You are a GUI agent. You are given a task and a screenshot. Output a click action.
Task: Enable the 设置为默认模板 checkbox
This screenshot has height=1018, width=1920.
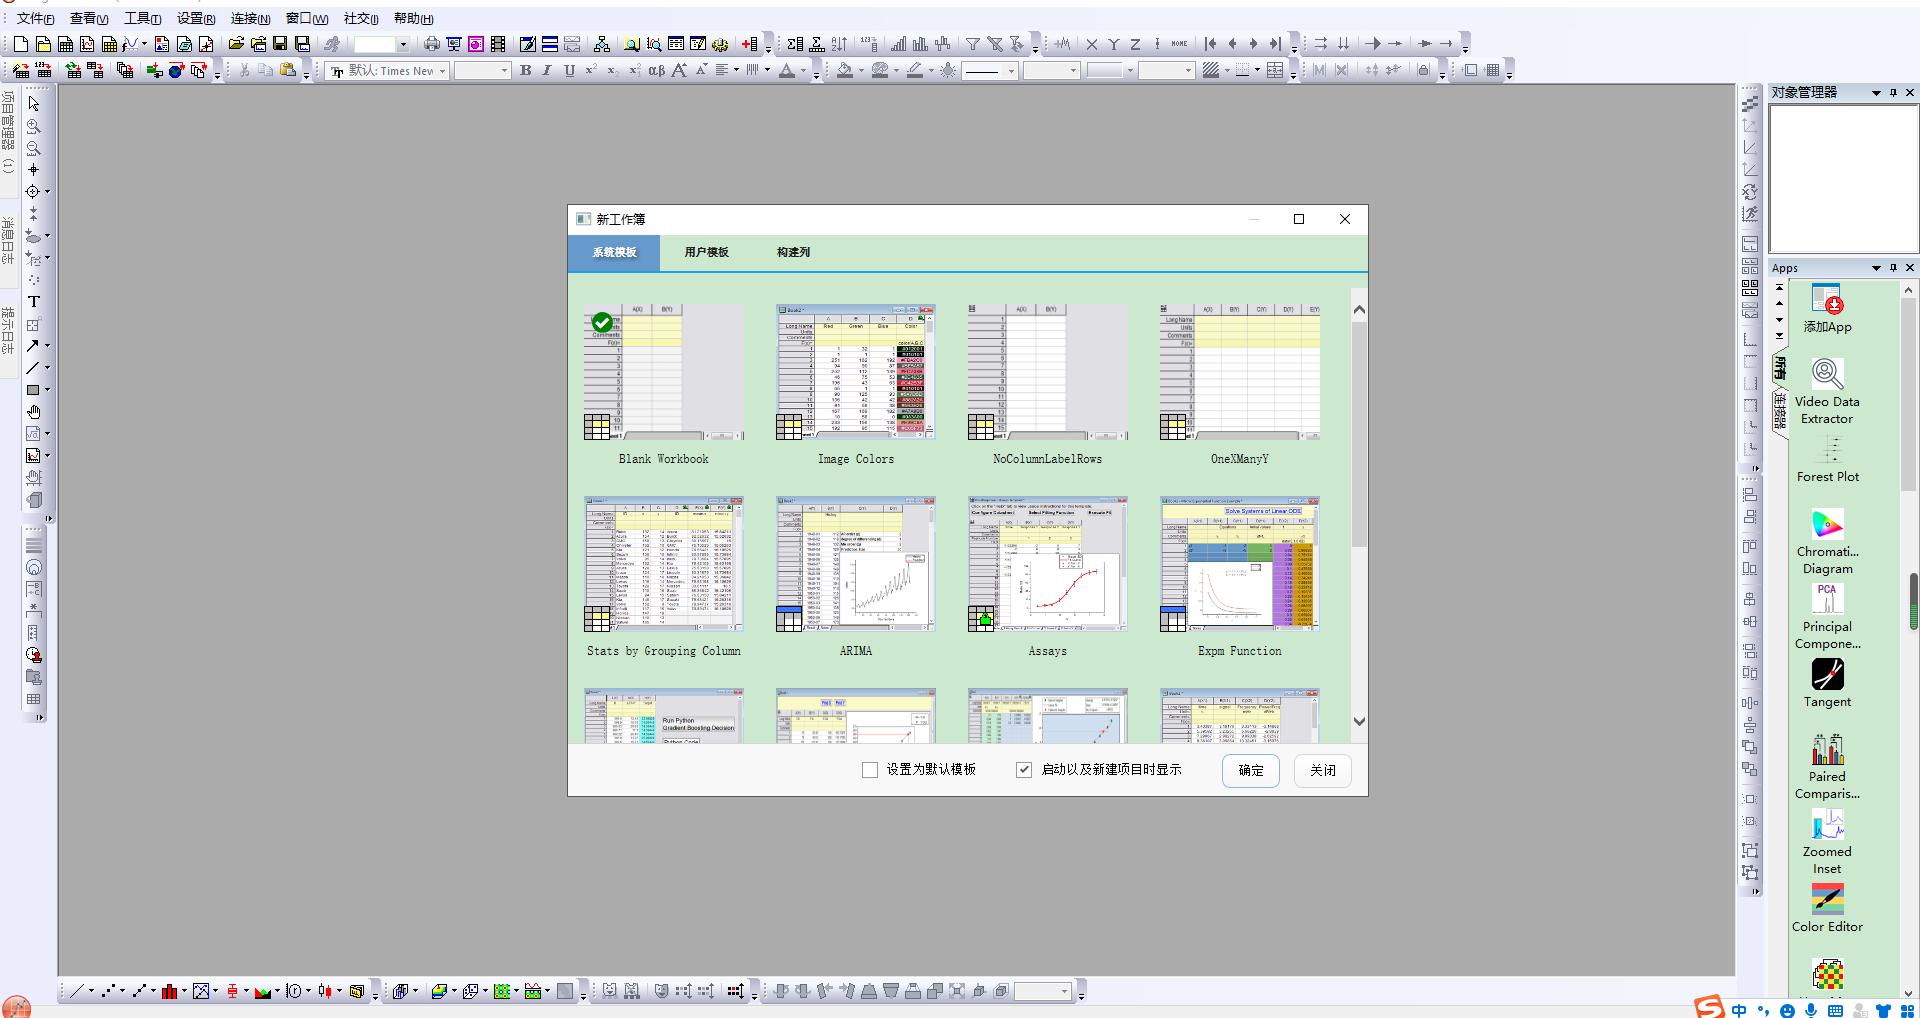coord(870,770)
